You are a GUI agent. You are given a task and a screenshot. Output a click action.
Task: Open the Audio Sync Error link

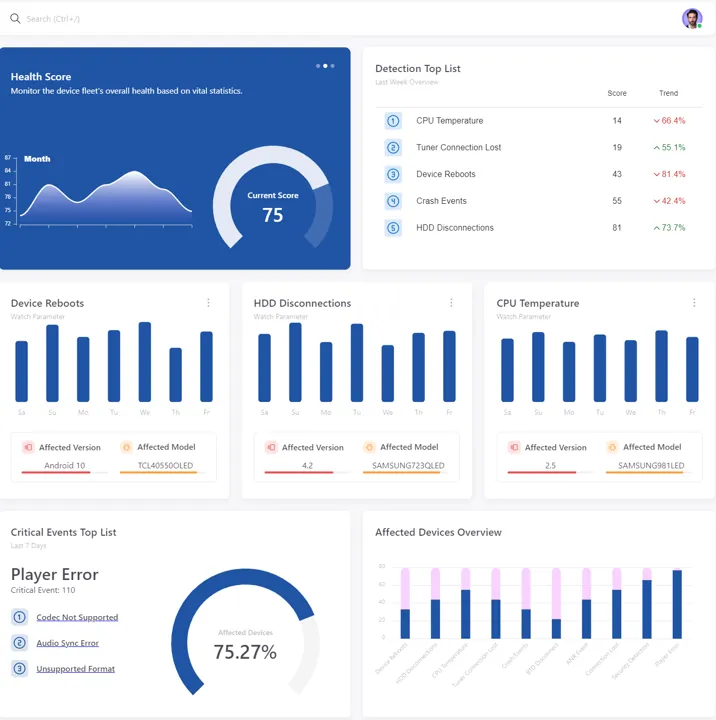[x=67, y=643]
